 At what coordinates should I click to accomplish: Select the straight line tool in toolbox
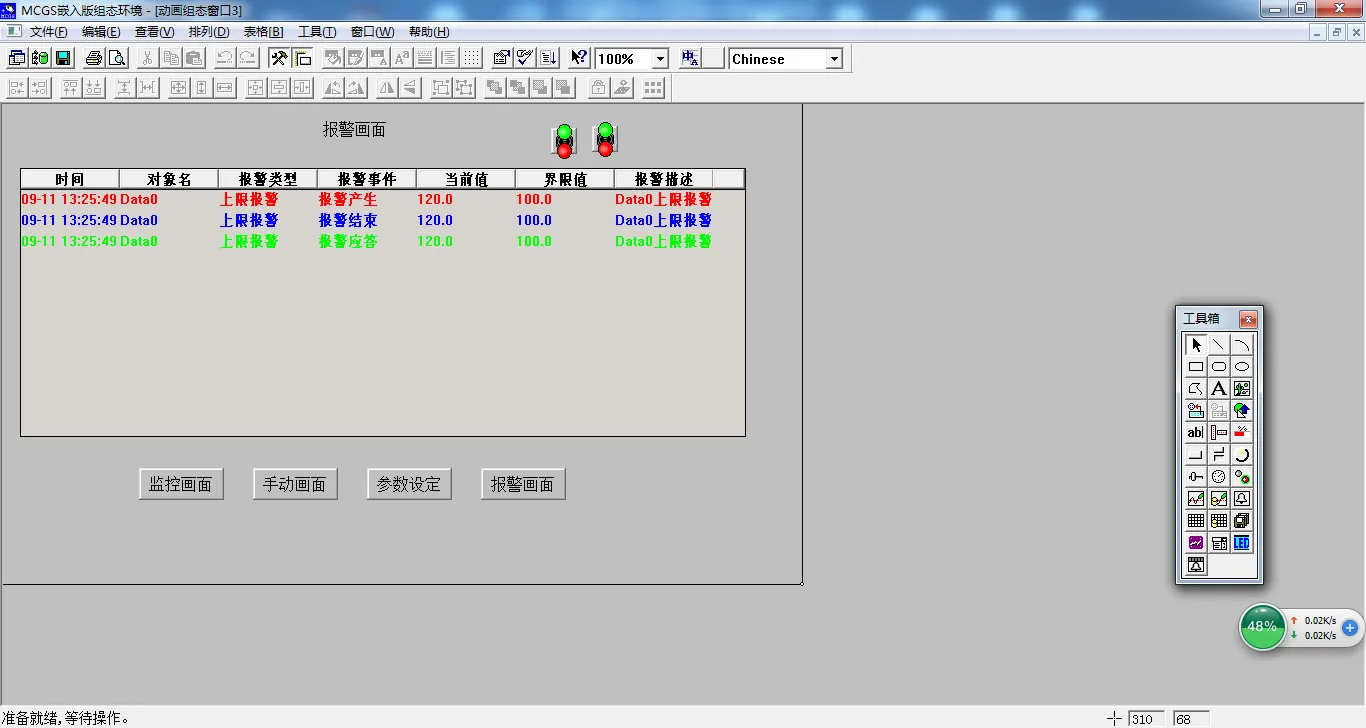1219,345
